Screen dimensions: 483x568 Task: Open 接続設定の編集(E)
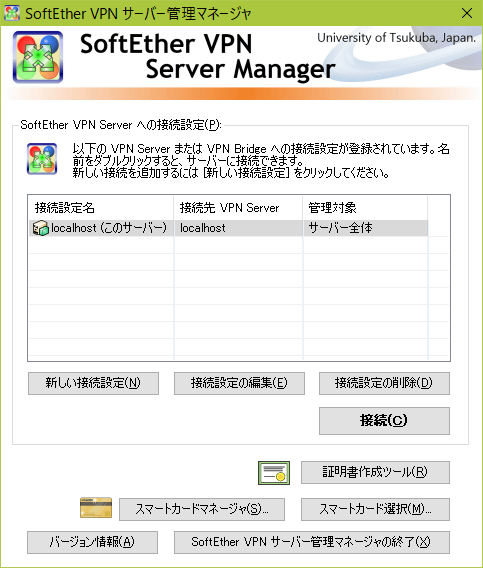[239, 383]
